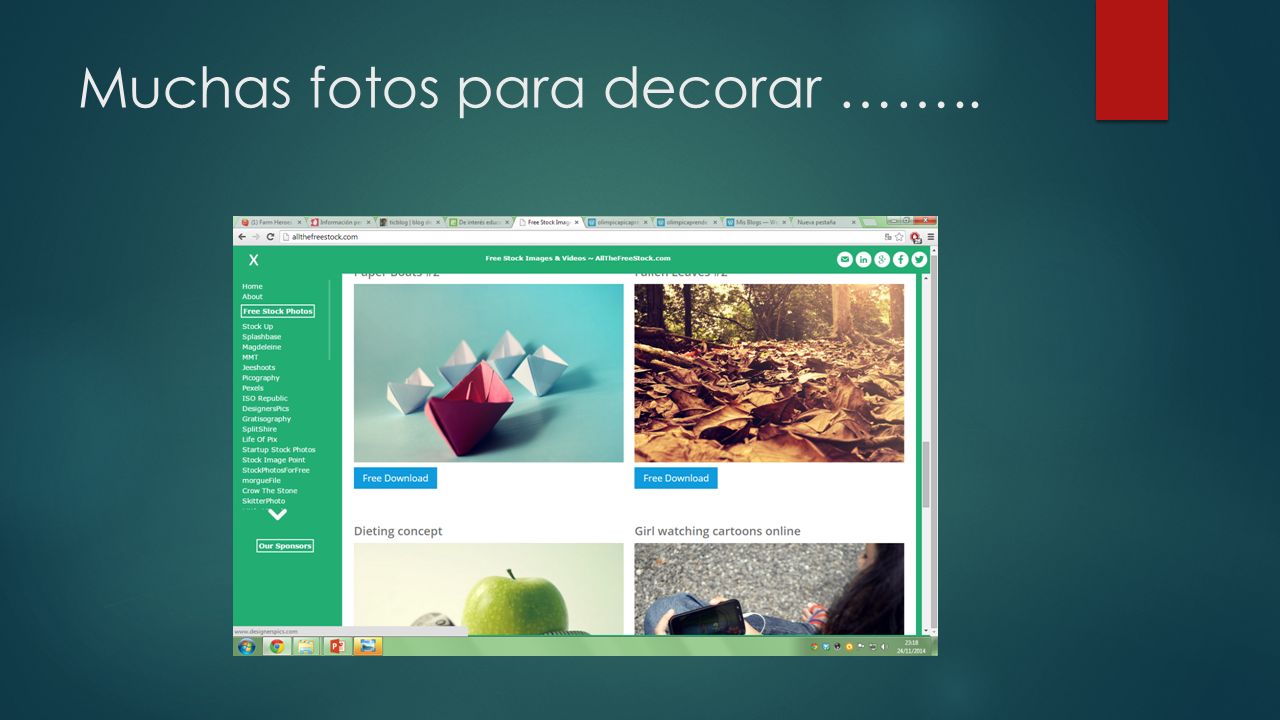
Task: Open the Splashbase sidebar link
Action: 262,337
